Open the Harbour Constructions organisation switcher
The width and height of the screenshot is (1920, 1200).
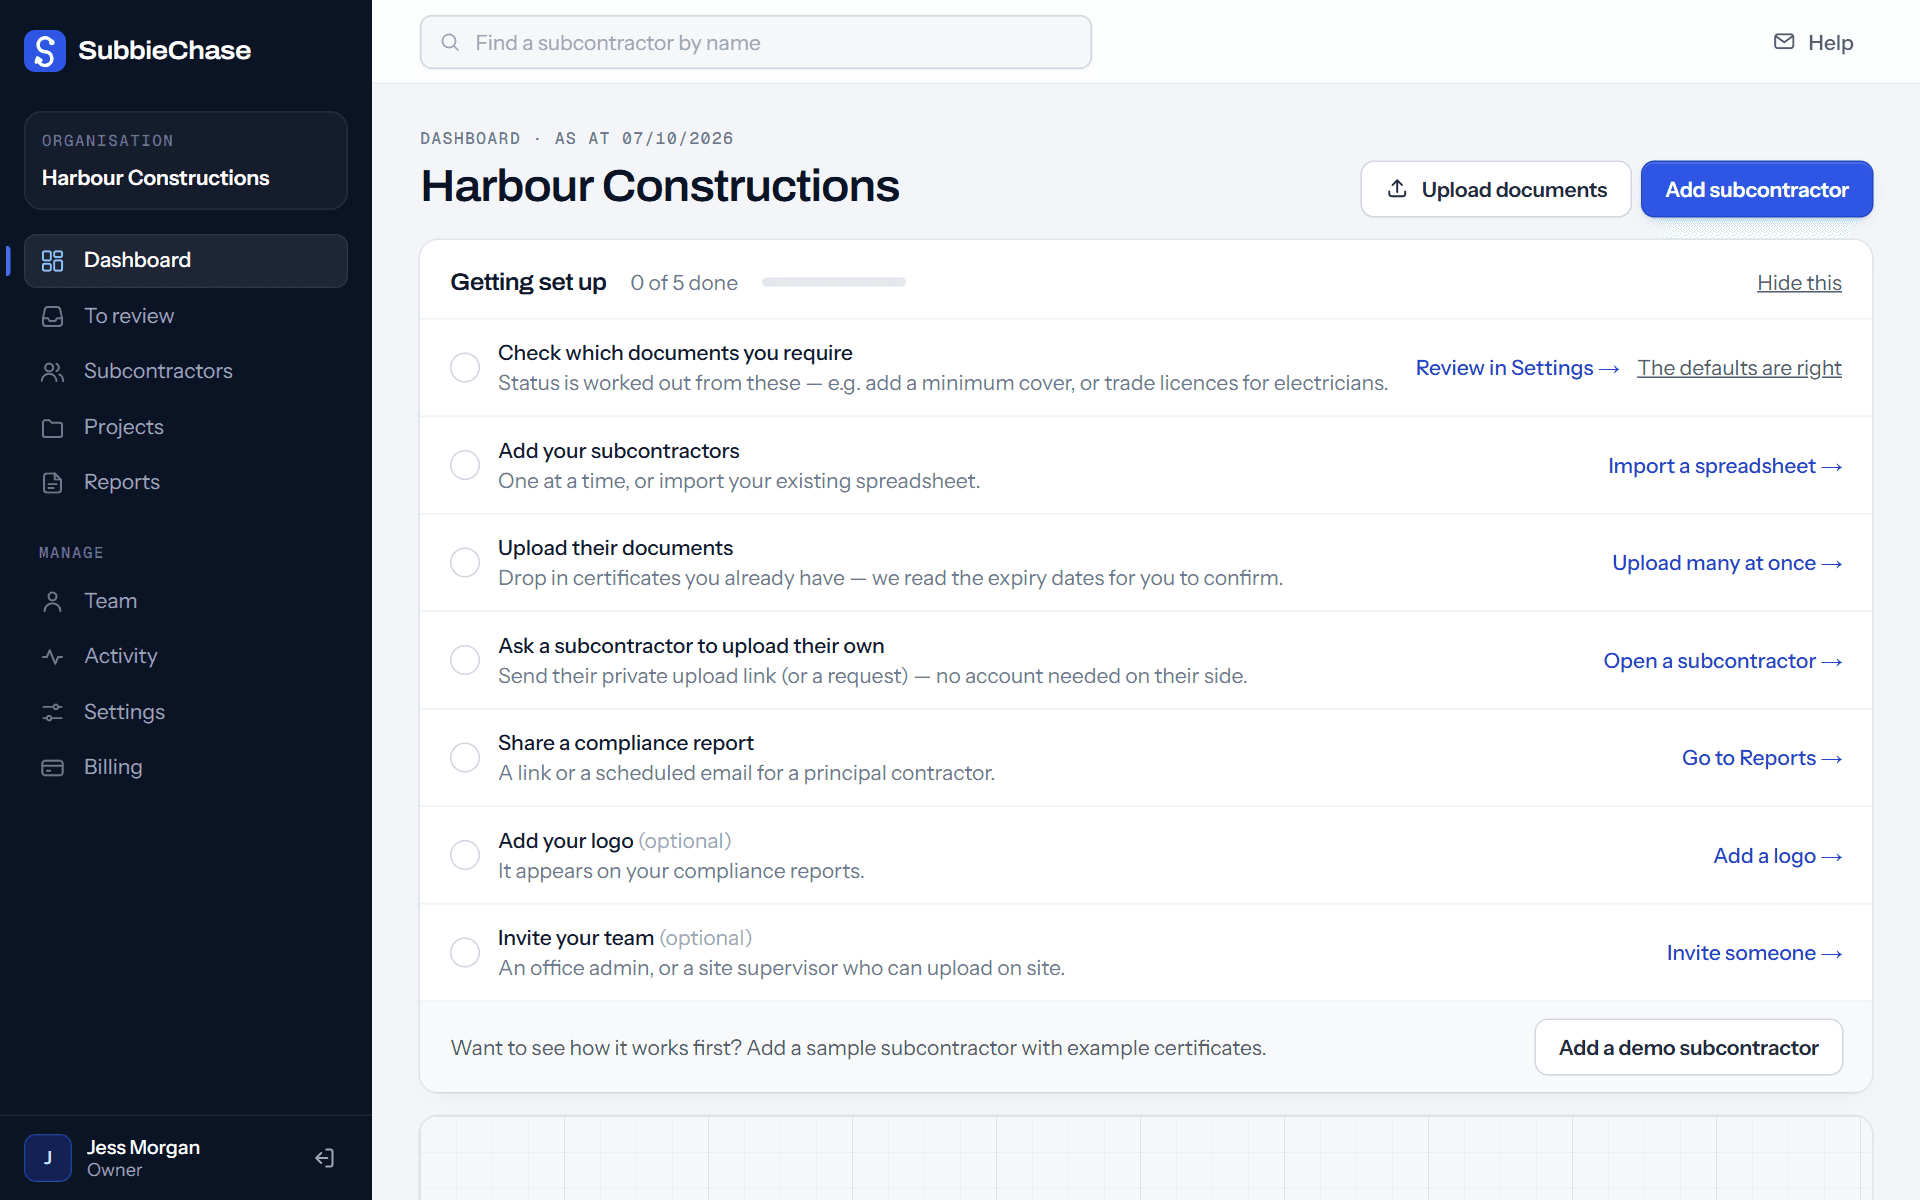(x=186, y=161)
